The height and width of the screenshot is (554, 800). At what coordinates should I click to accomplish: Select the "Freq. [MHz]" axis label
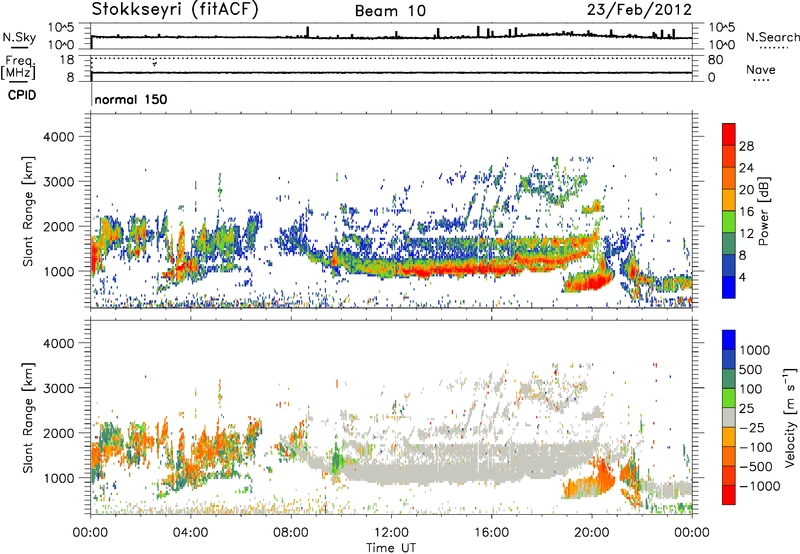(18, 67)
